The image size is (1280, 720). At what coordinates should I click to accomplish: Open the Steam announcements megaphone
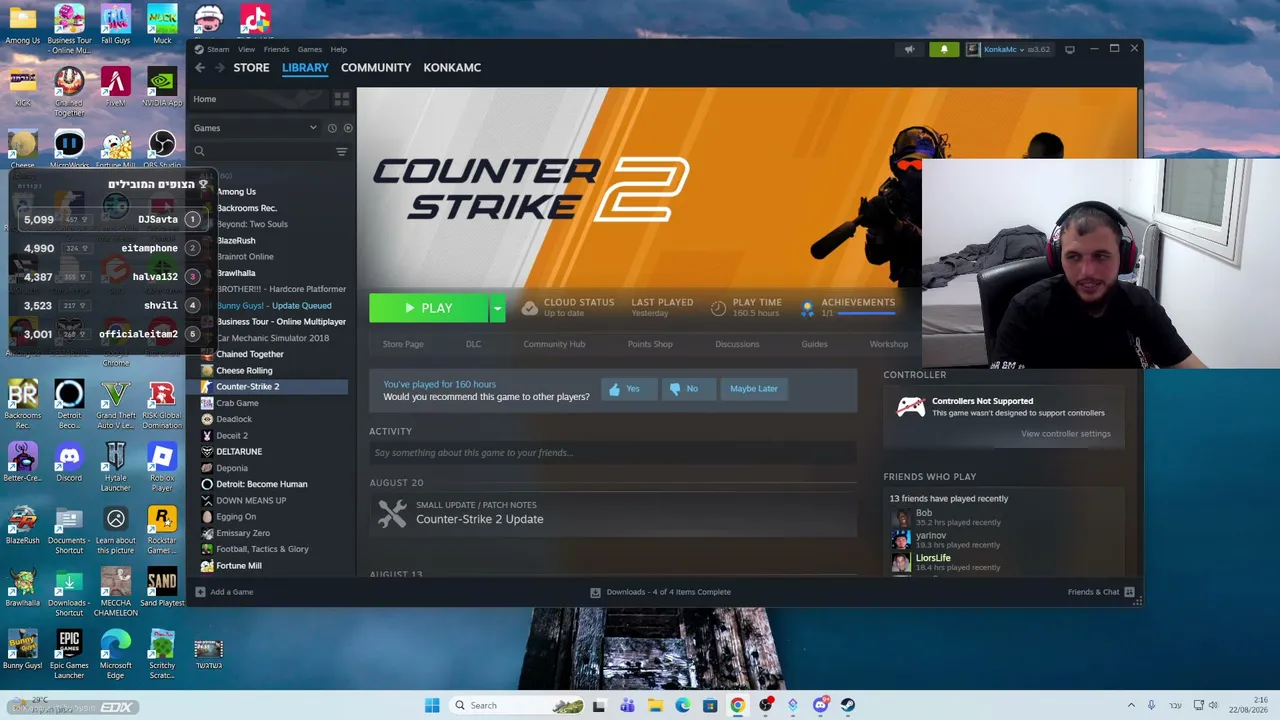(x=909, y=49)
